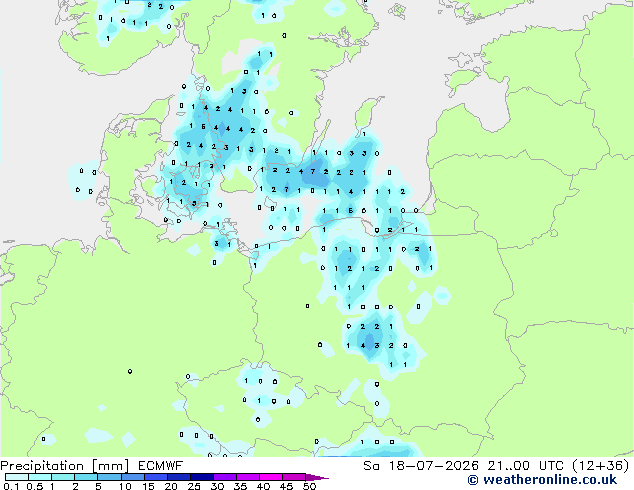Click the legend value '0.1'
Viewport: 634px width, 490px height.
(x=11, y=486)
